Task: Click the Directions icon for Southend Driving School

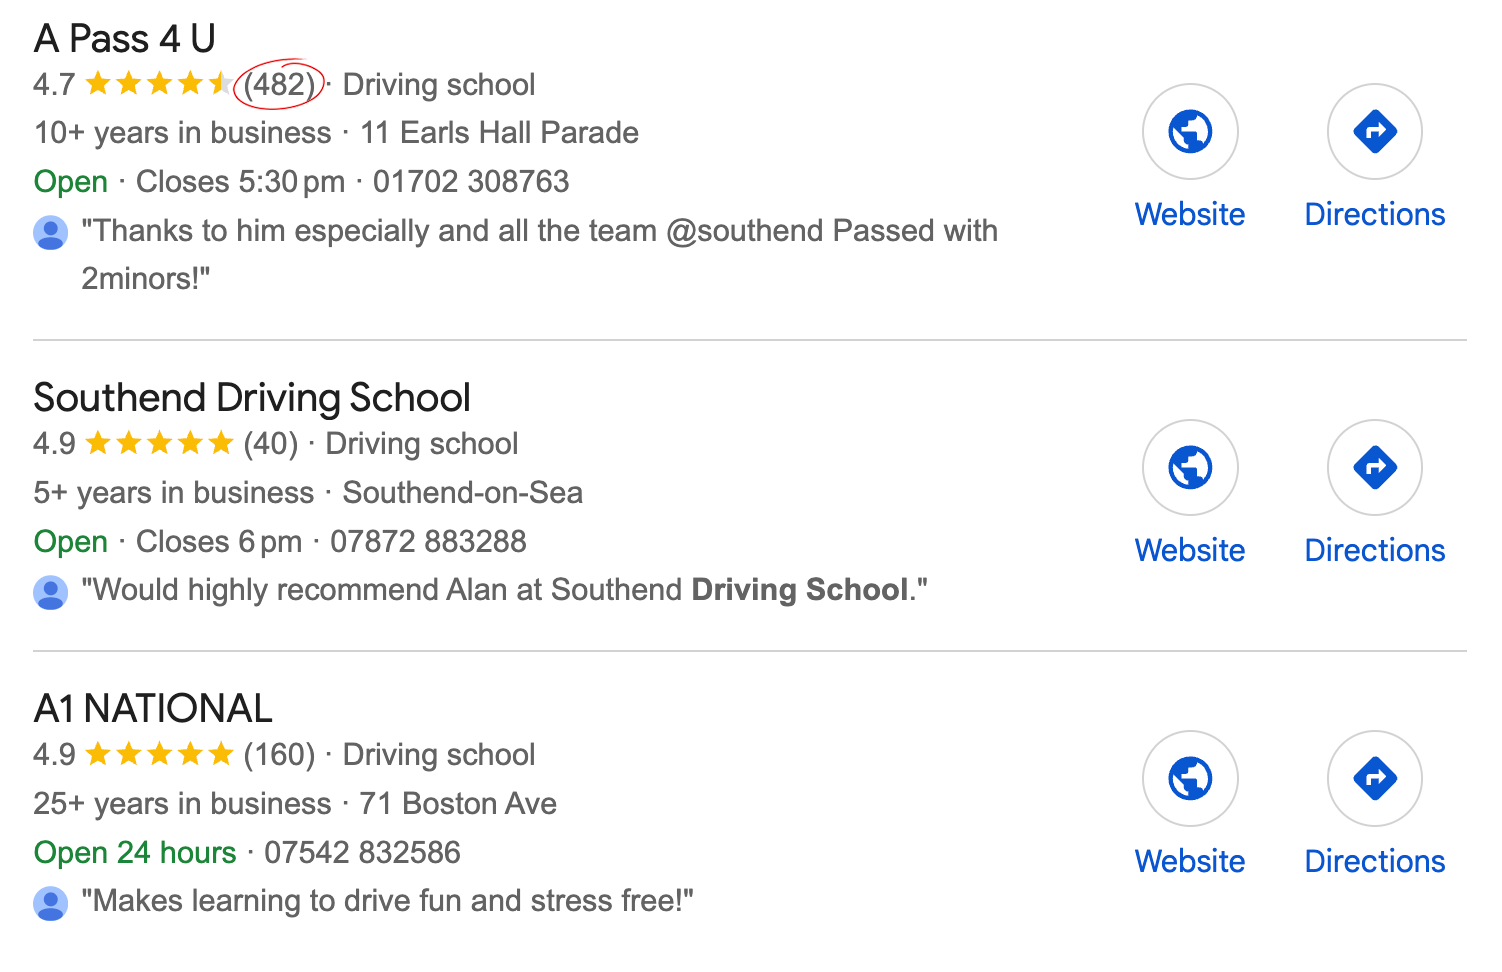Action: (x=1374, y=467)
